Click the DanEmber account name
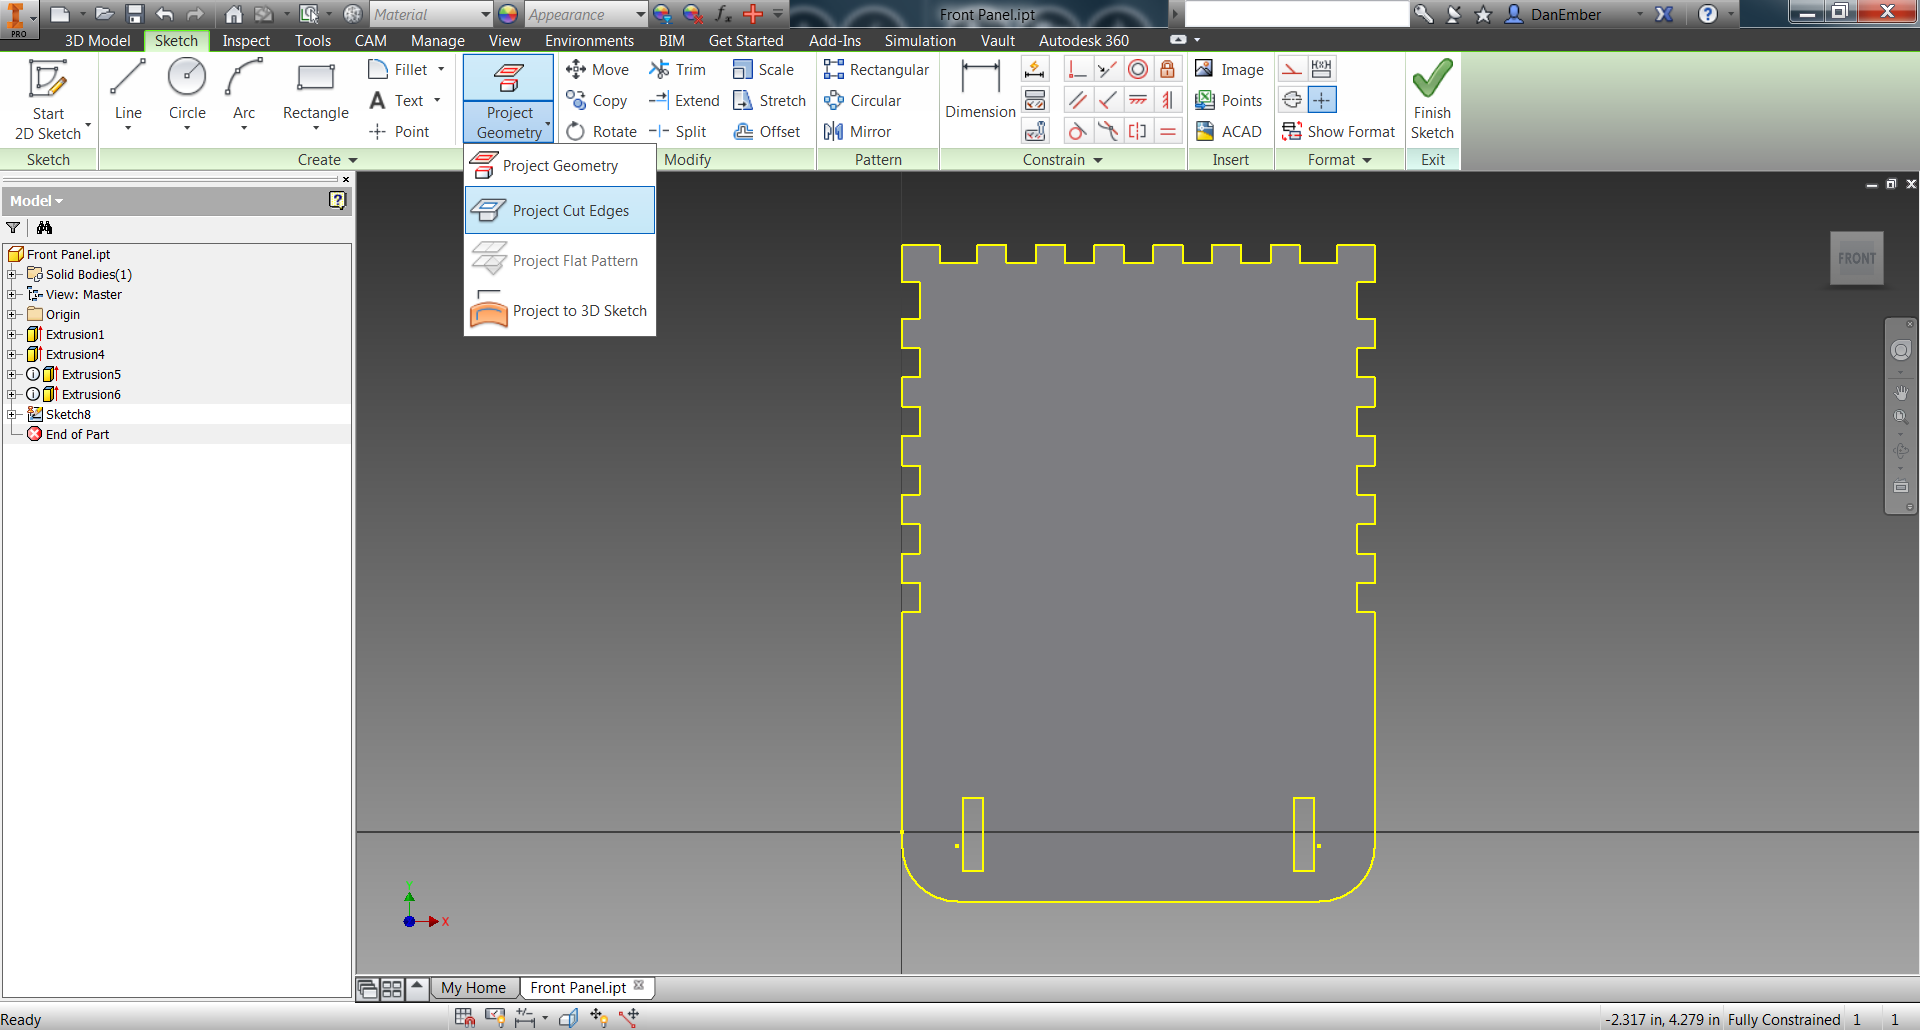1920x1030 pixels. tap(1566, 14)
